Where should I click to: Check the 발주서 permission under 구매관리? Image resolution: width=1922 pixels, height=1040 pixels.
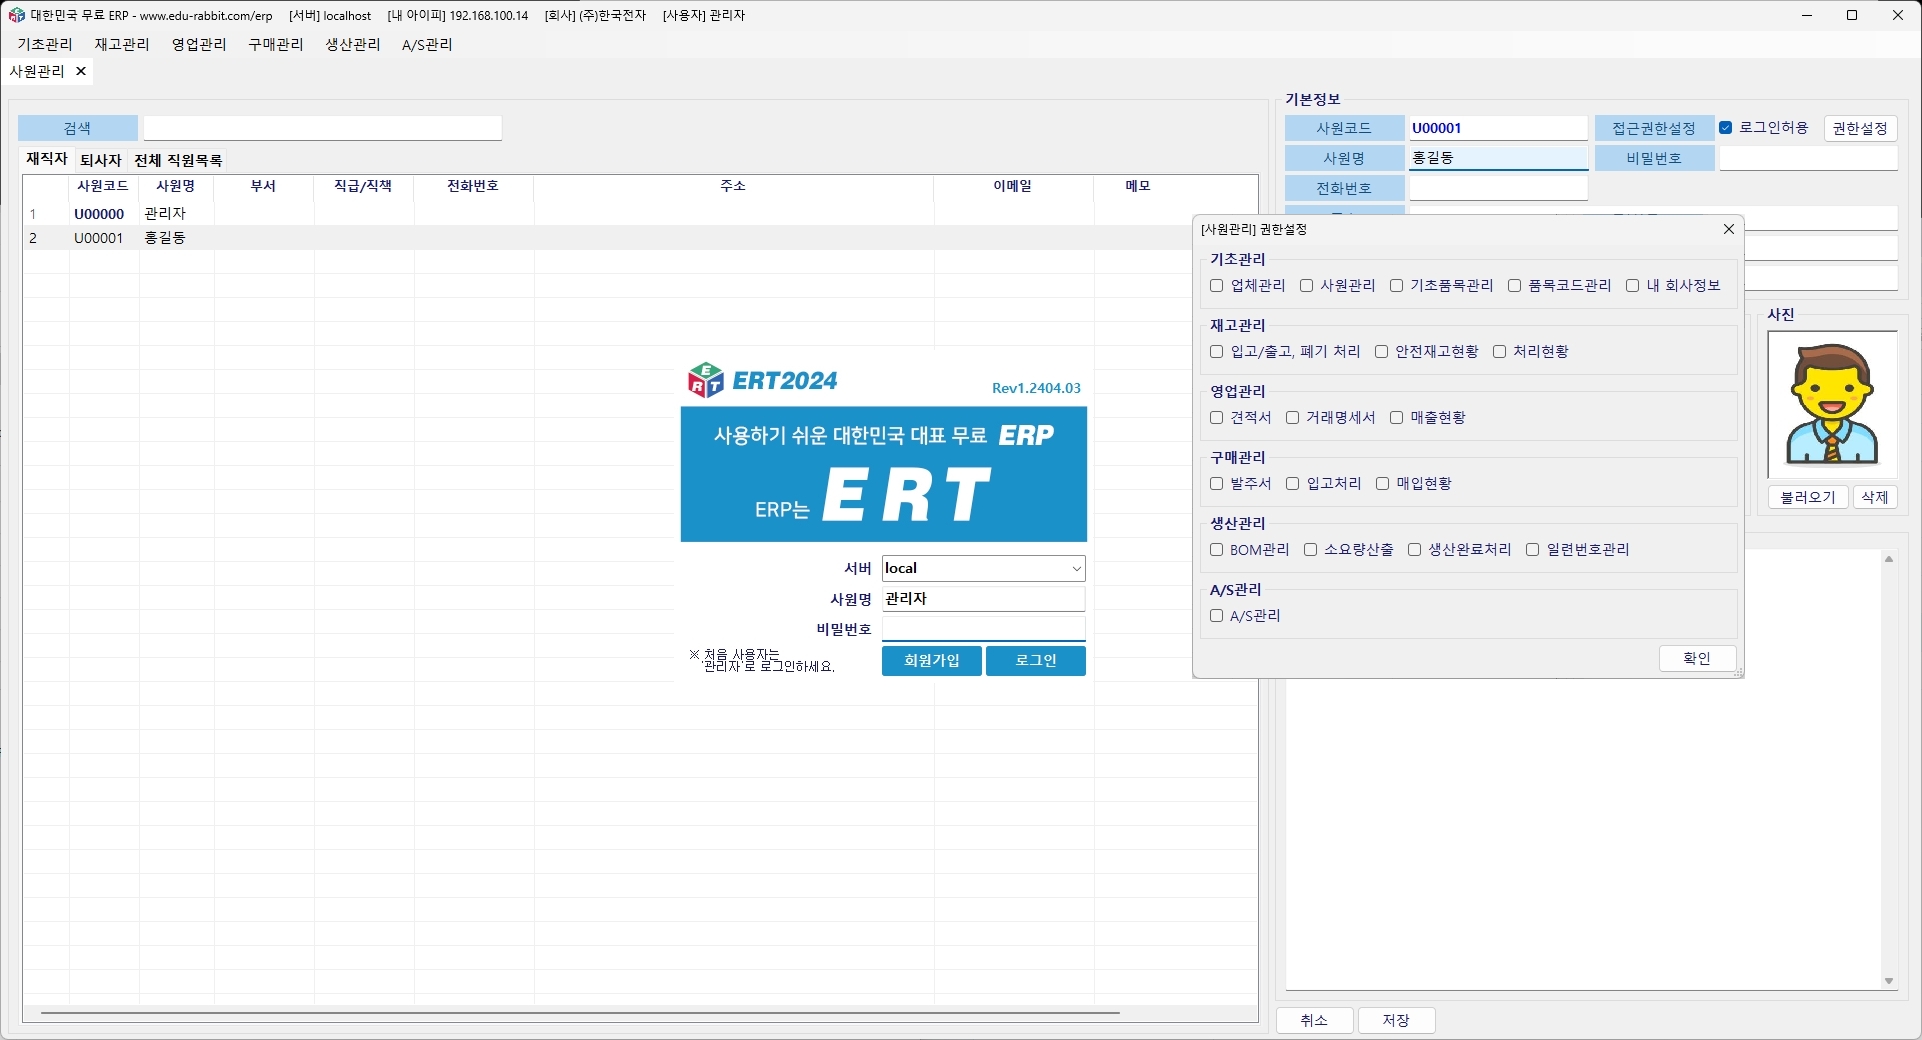[x=1217, y=484]
